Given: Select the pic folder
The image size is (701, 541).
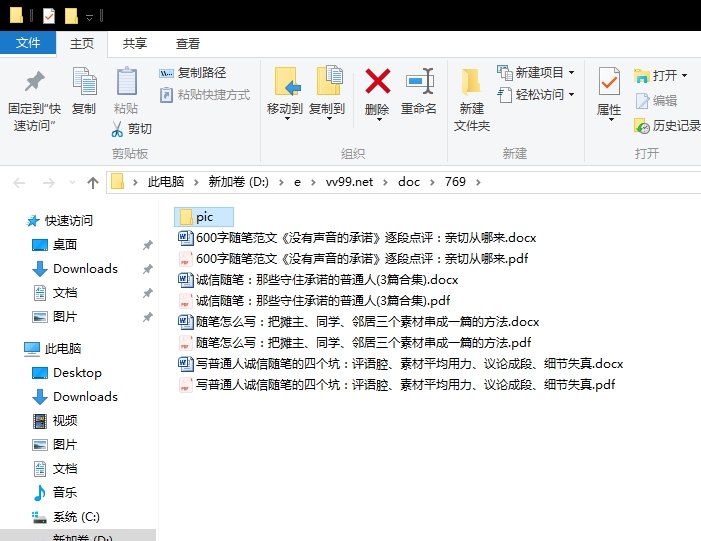Looking at the screenshot, I should (204, 217).
